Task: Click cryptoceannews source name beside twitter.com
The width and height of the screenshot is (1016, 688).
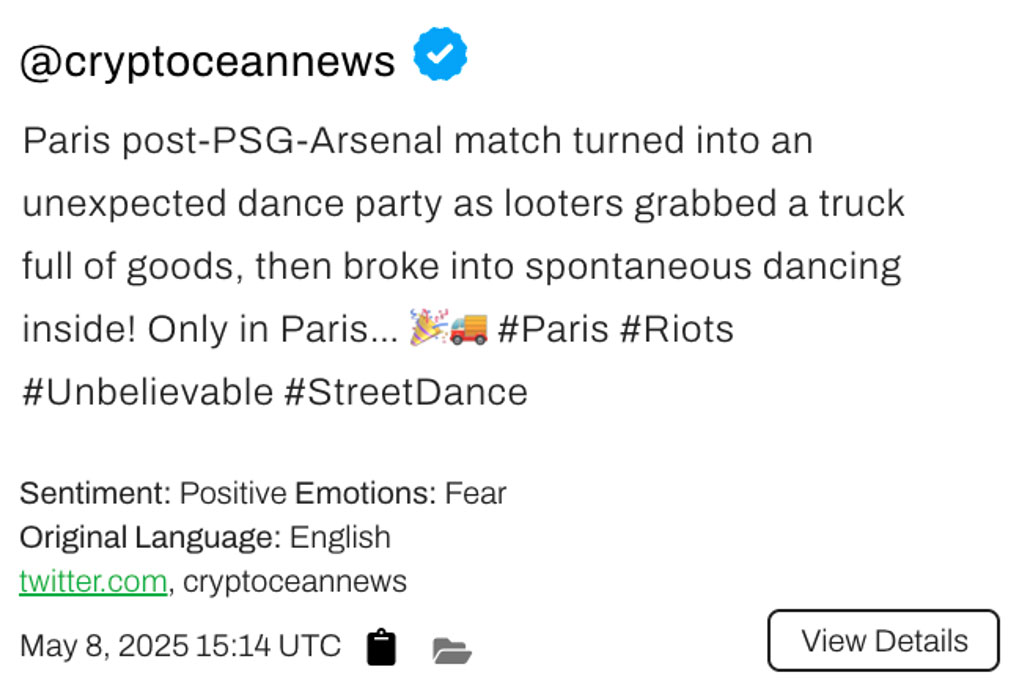Action: [295, 581]
